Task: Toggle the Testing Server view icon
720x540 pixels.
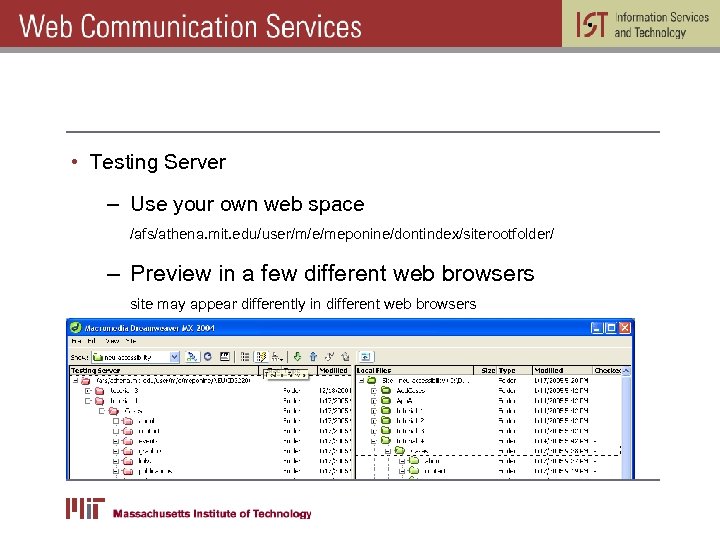Action: (262, 357)
